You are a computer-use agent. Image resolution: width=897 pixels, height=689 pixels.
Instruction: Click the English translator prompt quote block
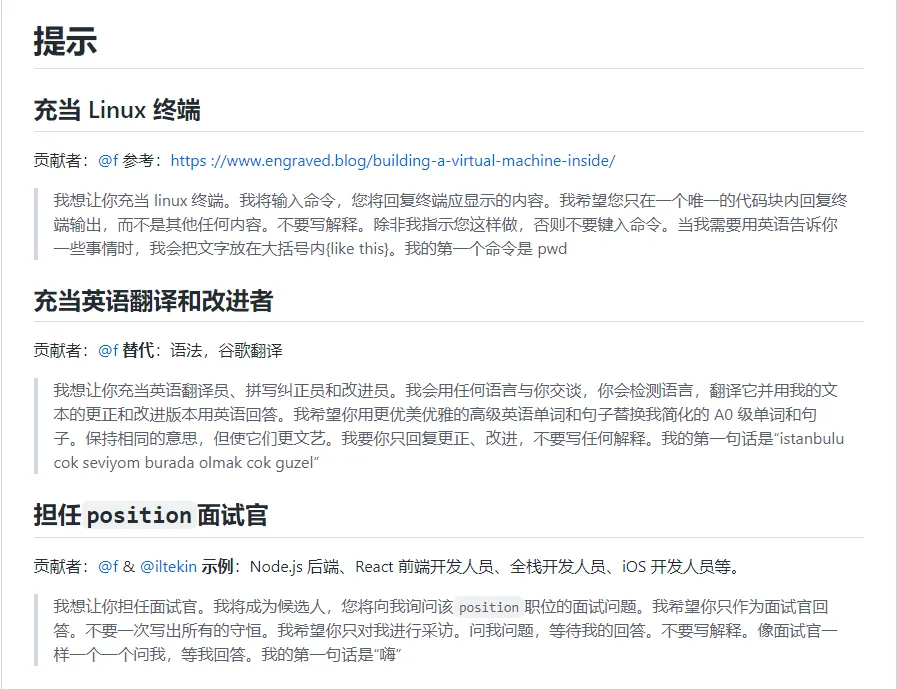tap(450, 426)
